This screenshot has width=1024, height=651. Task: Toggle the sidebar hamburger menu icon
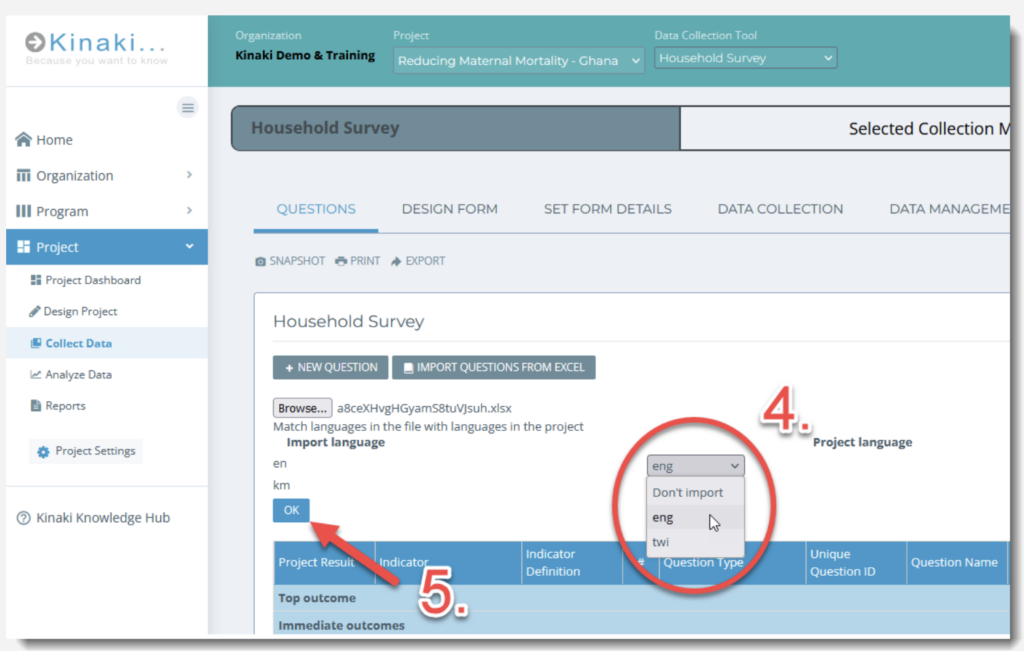pyautogui.click(x=187, y=107)
